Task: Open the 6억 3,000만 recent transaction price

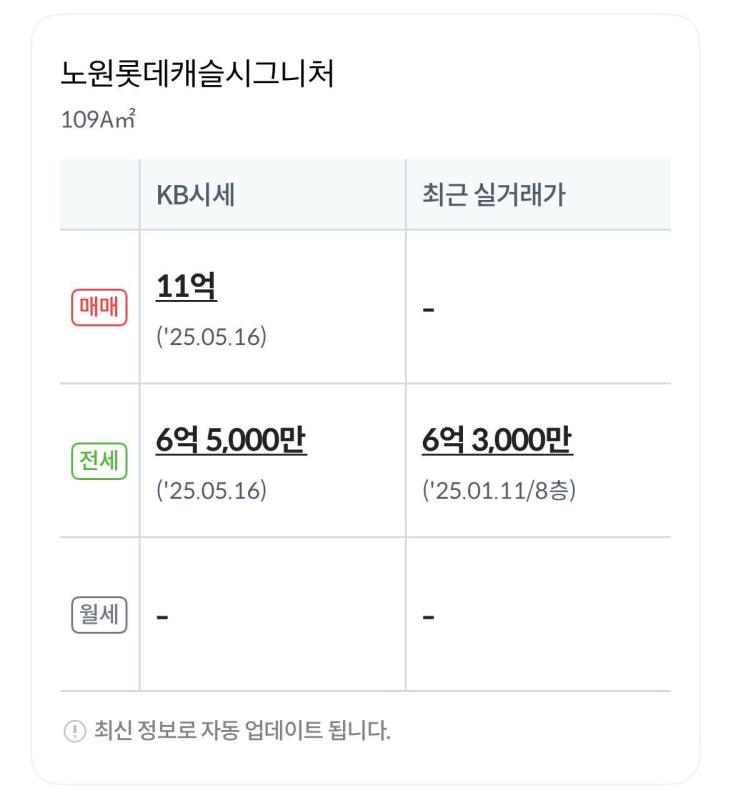Action: [497, 440]
